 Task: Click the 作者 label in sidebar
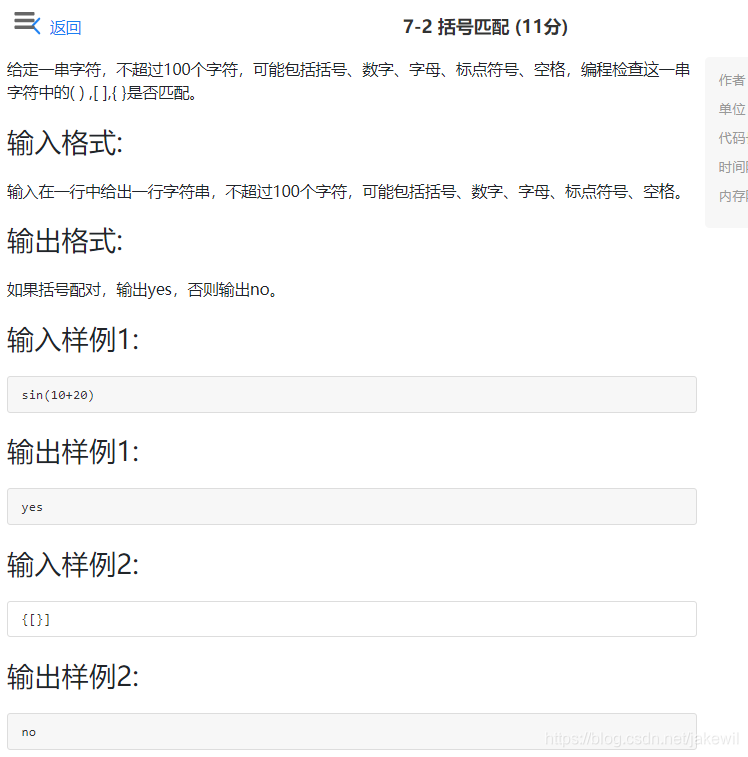732,80
